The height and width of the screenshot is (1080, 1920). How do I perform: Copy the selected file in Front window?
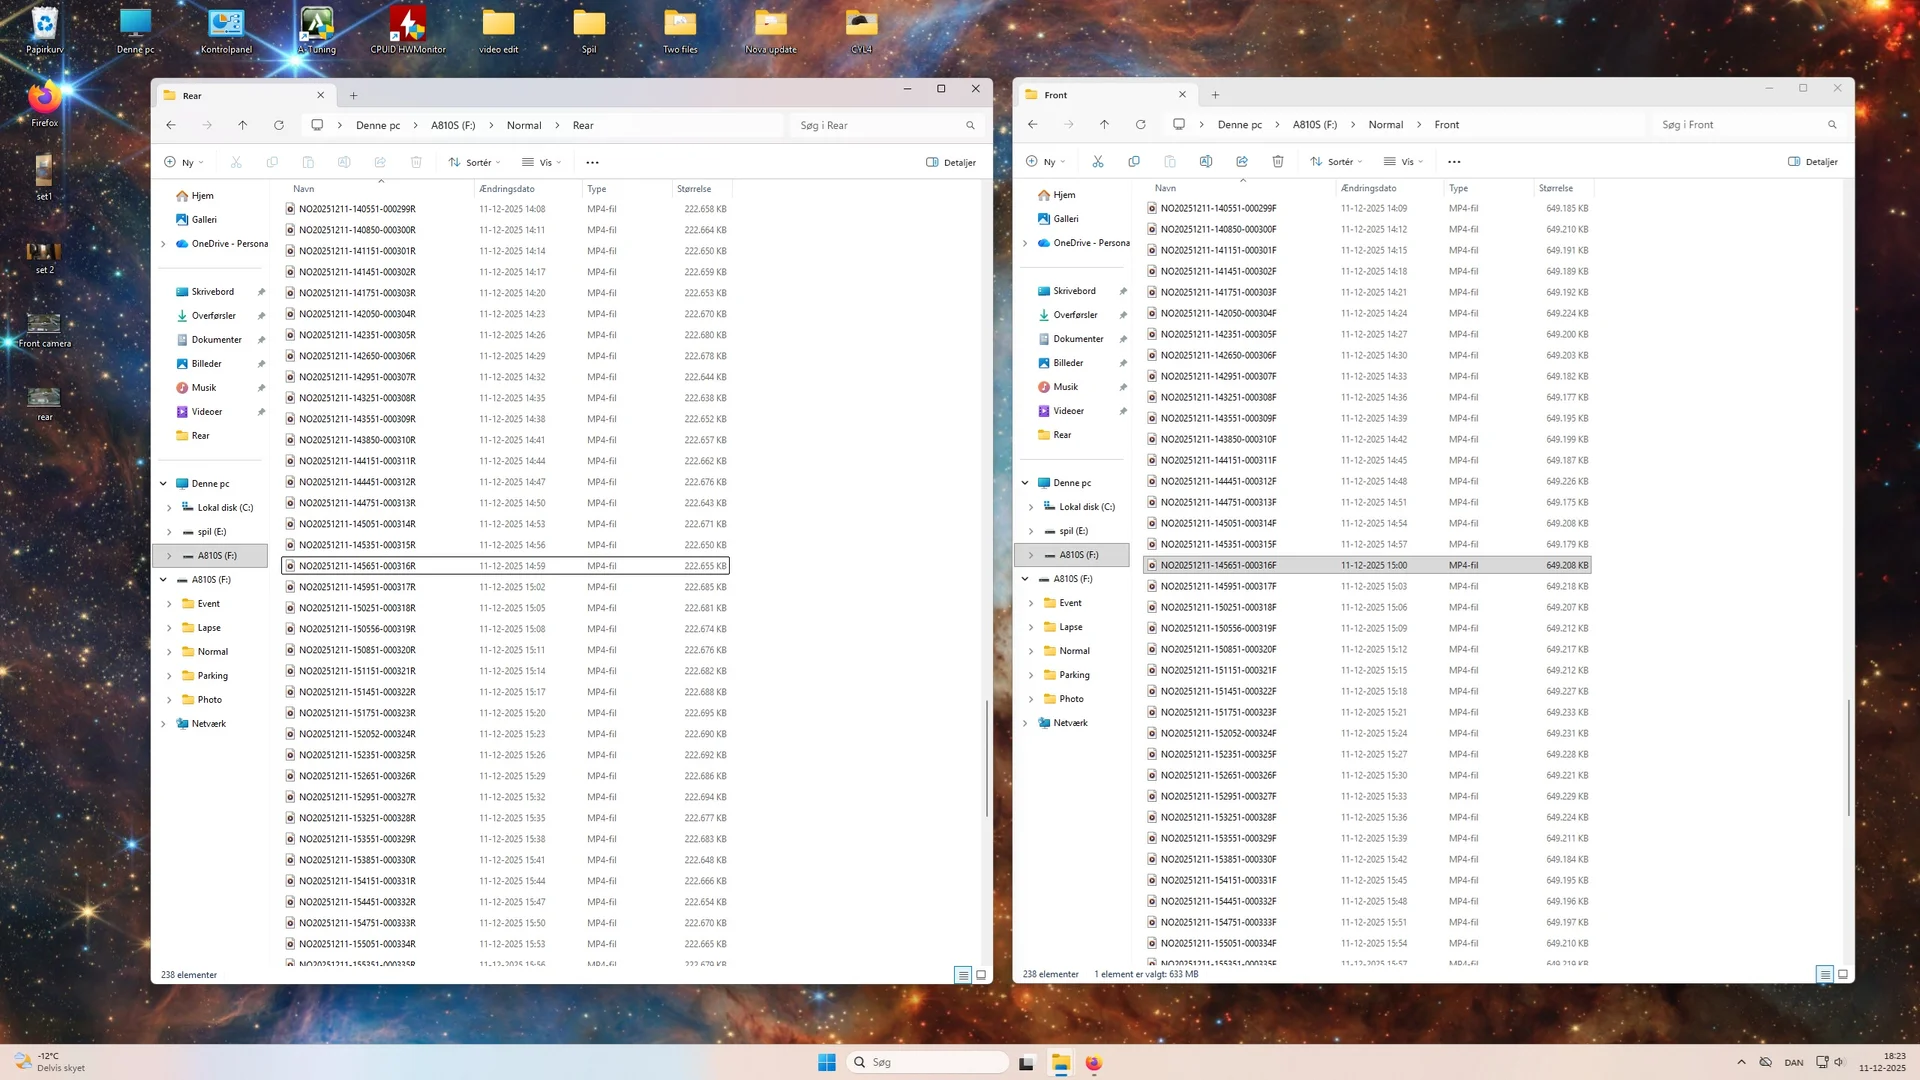(1134, 161)
